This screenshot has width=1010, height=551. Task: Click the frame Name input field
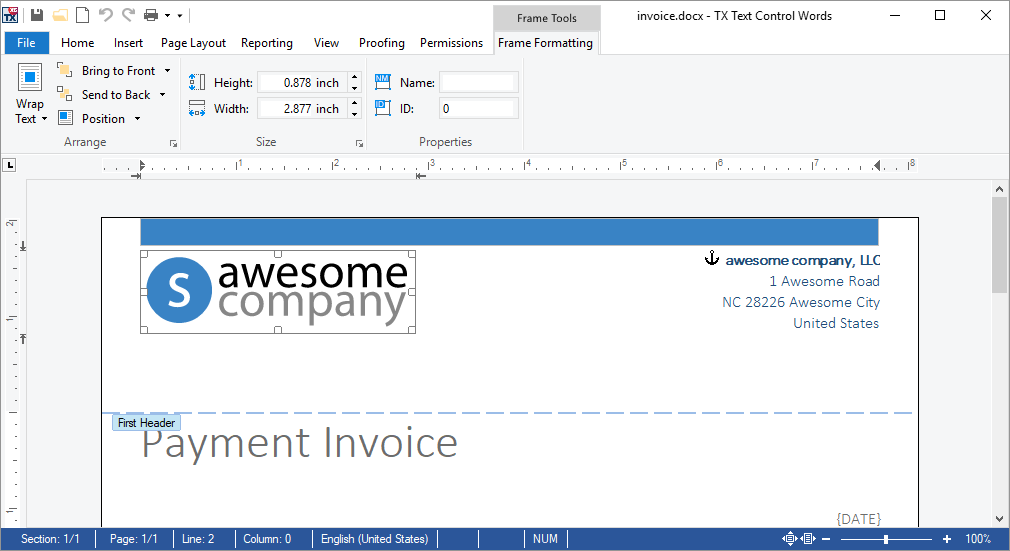[x=479, y=82]
